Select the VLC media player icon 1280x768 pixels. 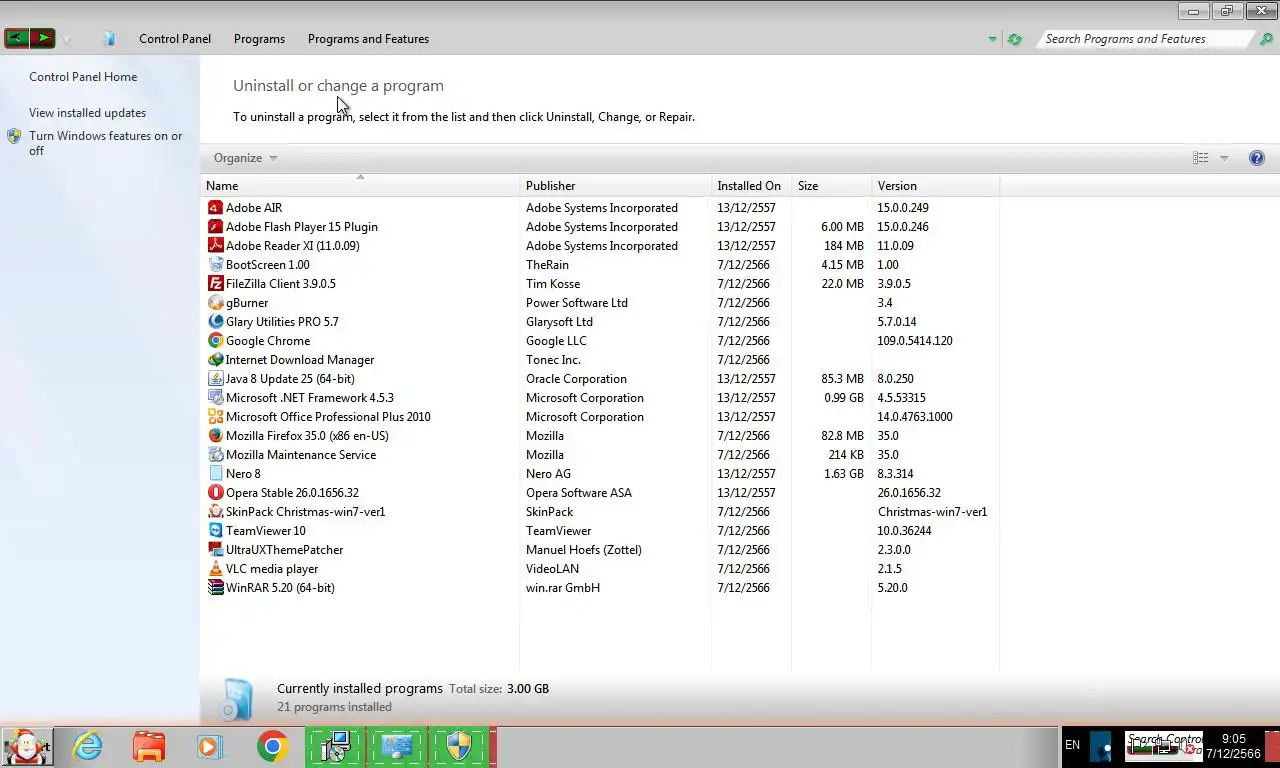[x=215, y=569]
